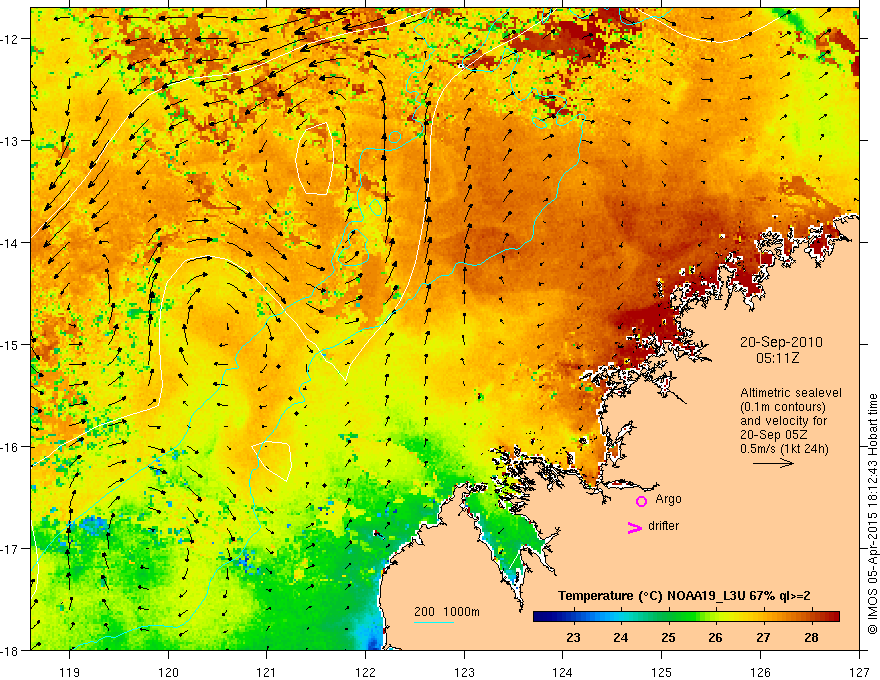This screenshot has width=880, height=680.
Task: Click the 'and velocity for' legend line
Action: 783,421
